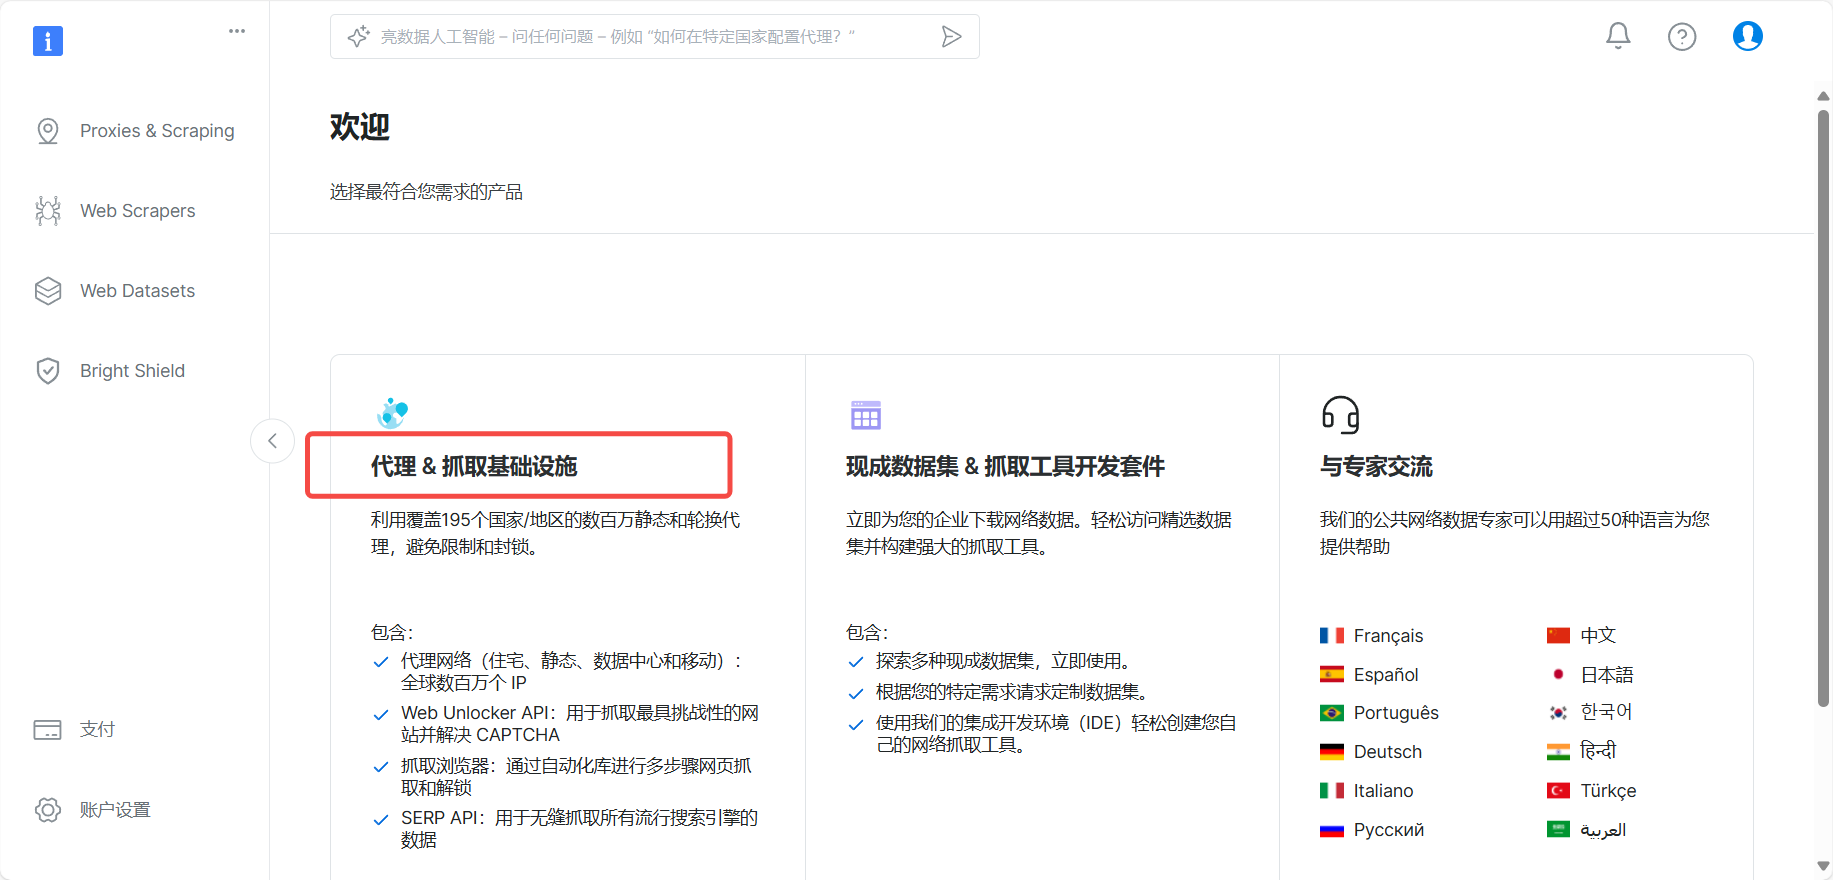Open the notifications bell
The height and width of the screenshot is (880, 1833).
[1618, 36]
